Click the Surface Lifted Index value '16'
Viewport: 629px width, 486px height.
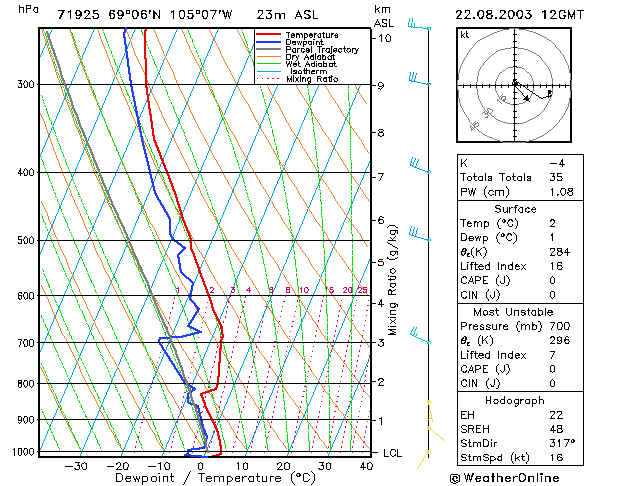(x=556, y=266)
